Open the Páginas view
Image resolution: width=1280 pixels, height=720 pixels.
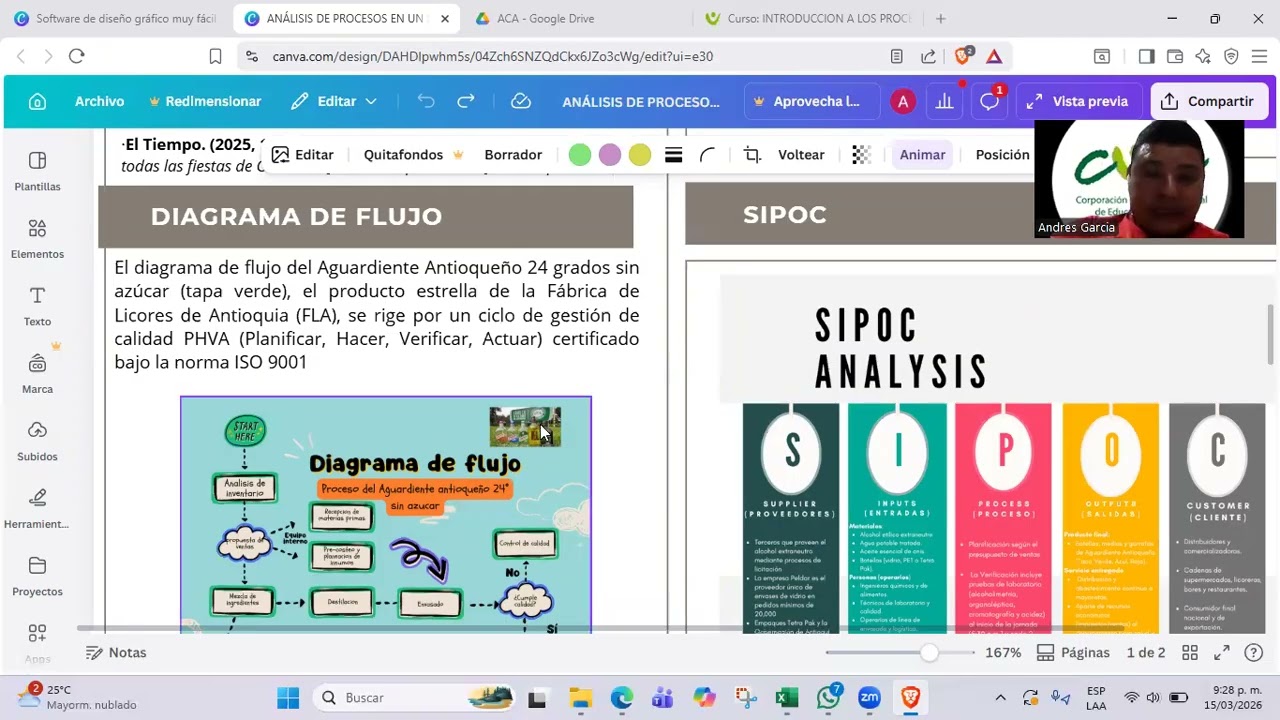click(x=1073, y=653)
